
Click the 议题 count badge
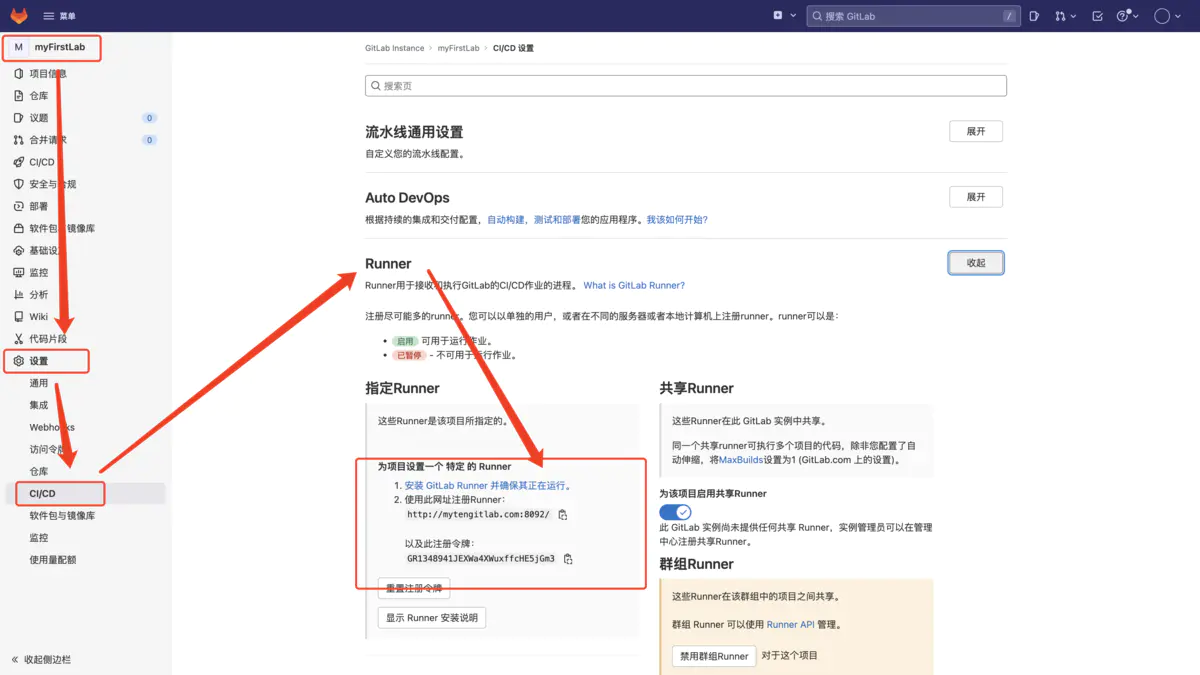point(150,118)
